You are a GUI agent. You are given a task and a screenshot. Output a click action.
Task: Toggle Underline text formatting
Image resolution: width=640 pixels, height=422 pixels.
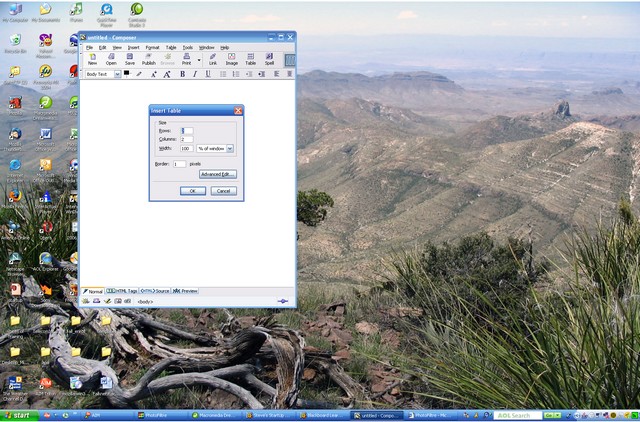click(208, 74)
